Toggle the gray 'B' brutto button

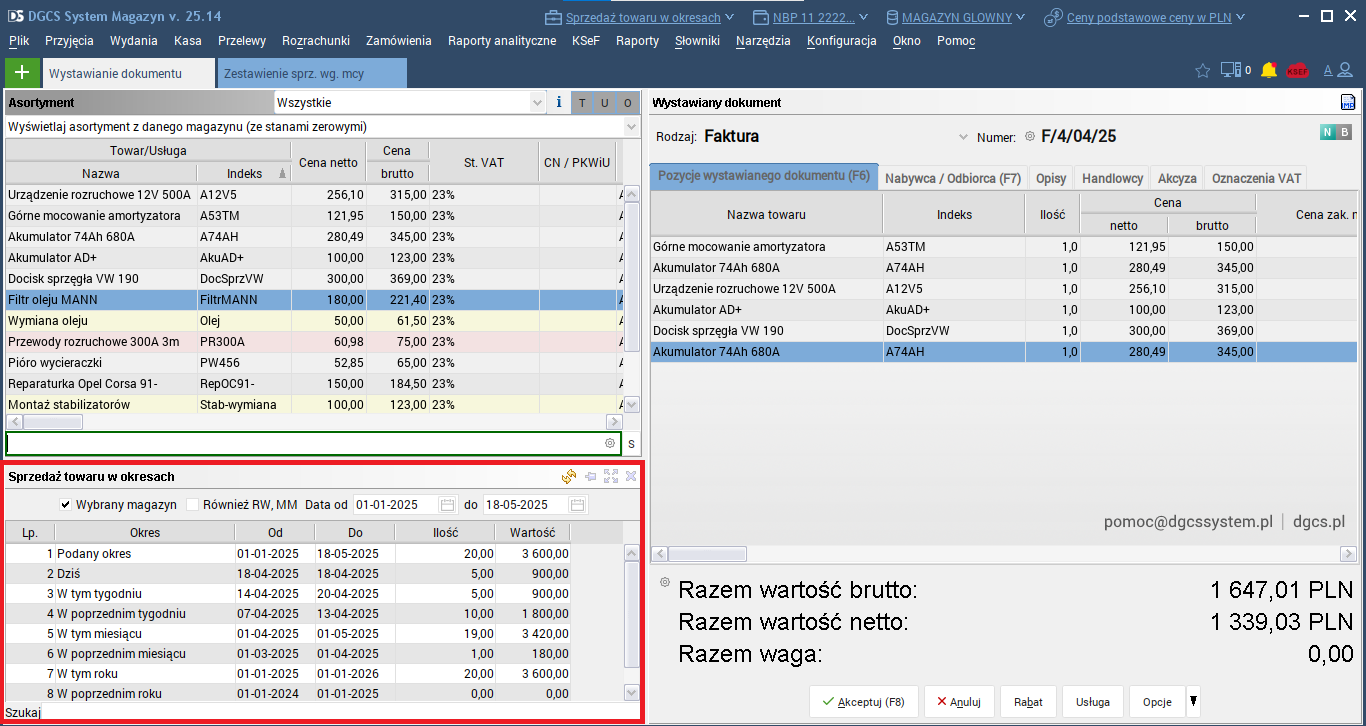pos(1345,132)
